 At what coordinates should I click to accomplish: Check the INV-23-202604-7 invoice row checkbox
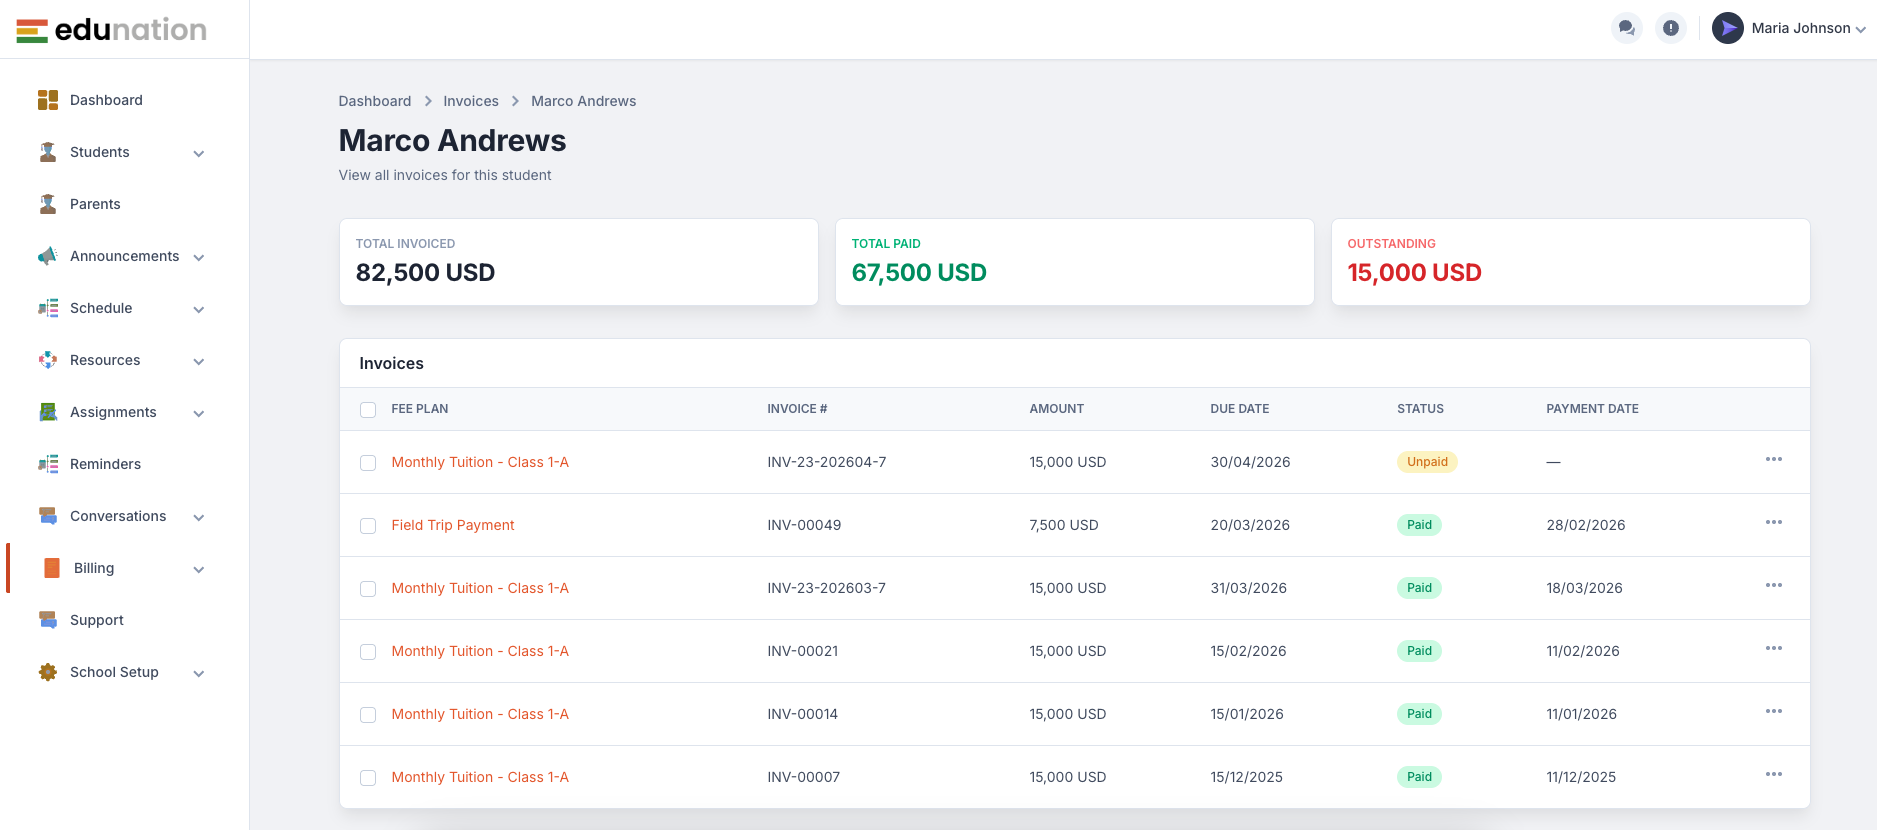tap(368, 463)
